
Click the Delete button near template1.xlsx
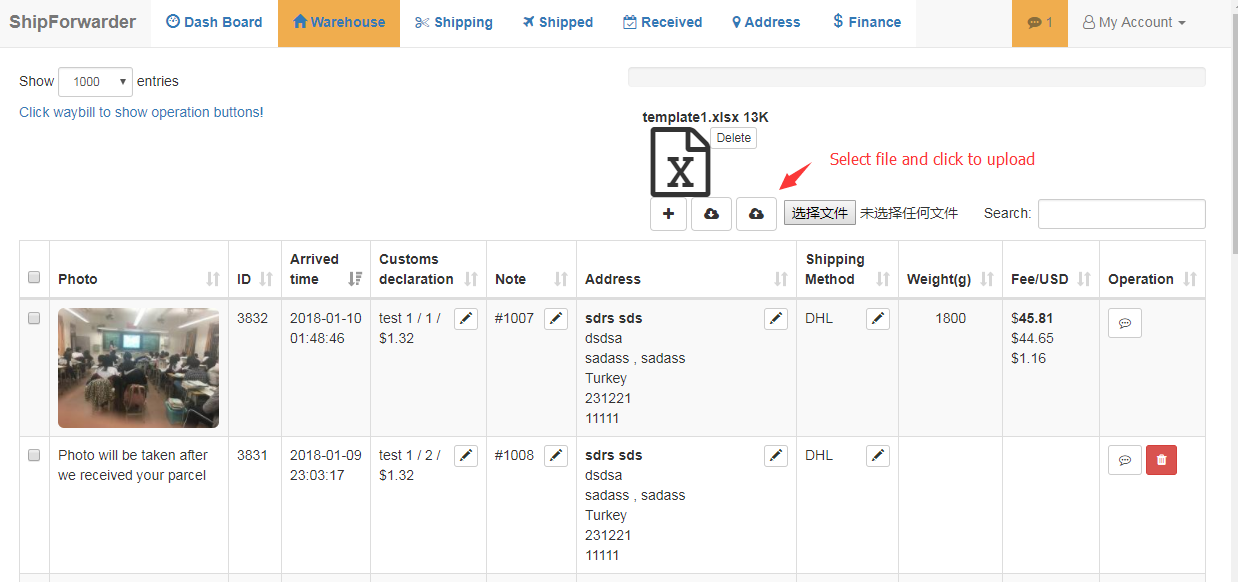coord(733,138)
